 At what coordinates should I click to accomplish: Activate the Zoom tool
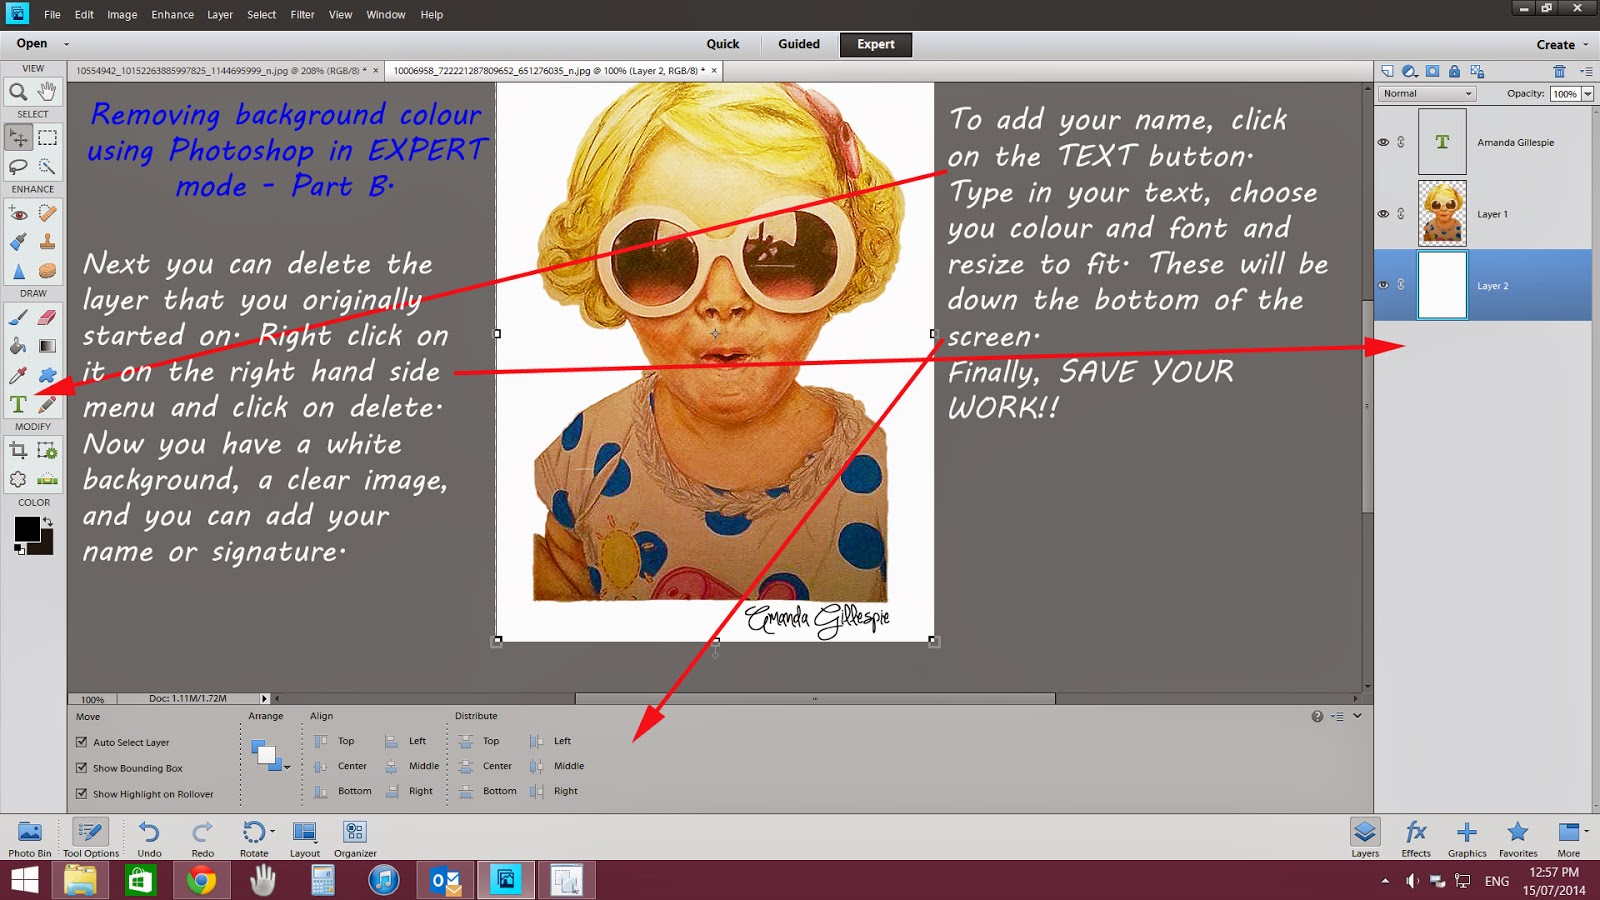coord(20,92)
